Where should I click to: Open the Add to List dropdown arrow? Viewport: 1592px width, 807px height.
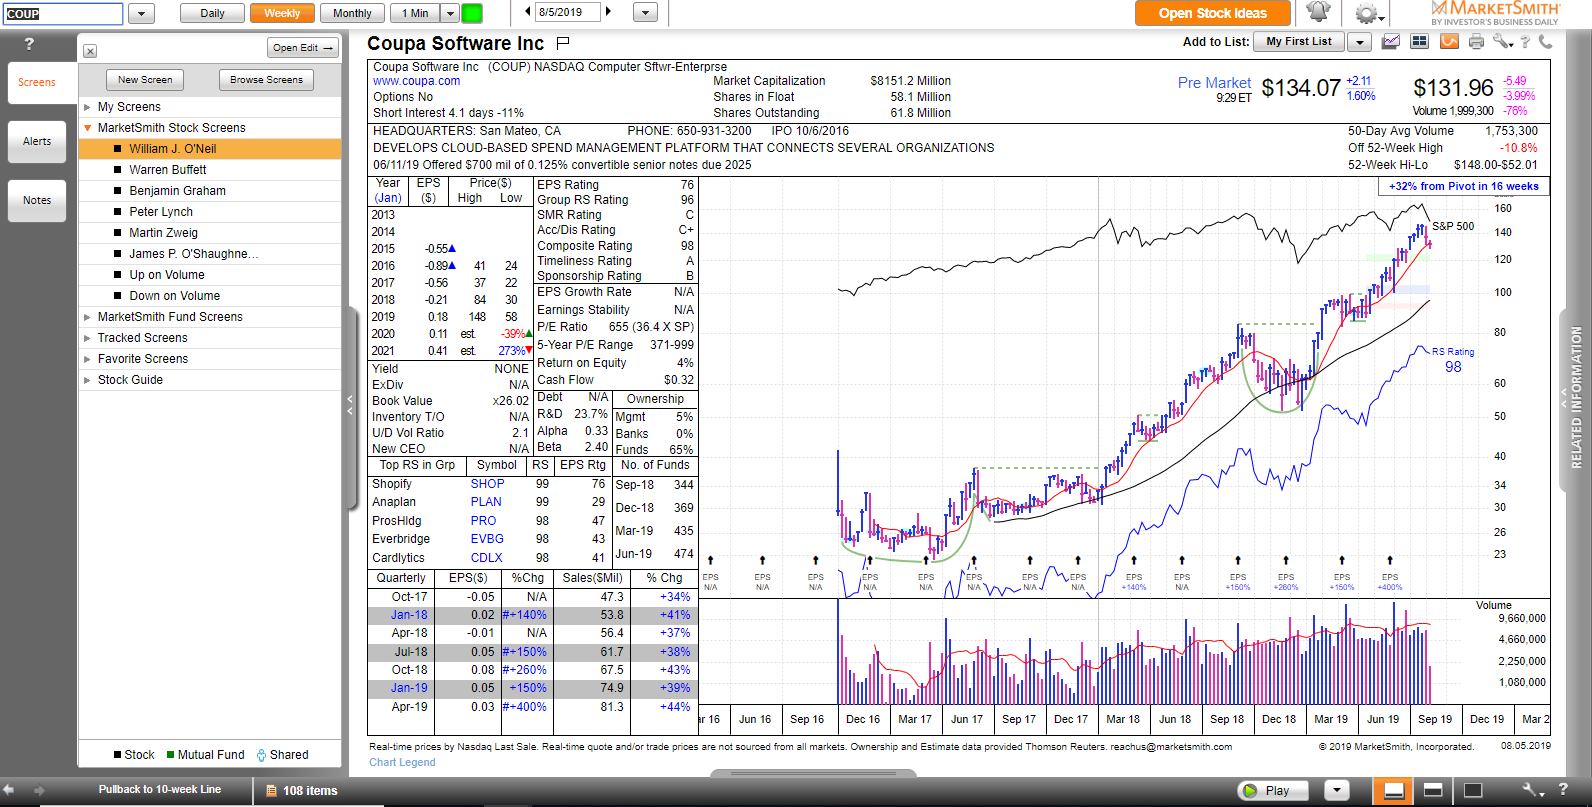click(x=1359, y=42)
